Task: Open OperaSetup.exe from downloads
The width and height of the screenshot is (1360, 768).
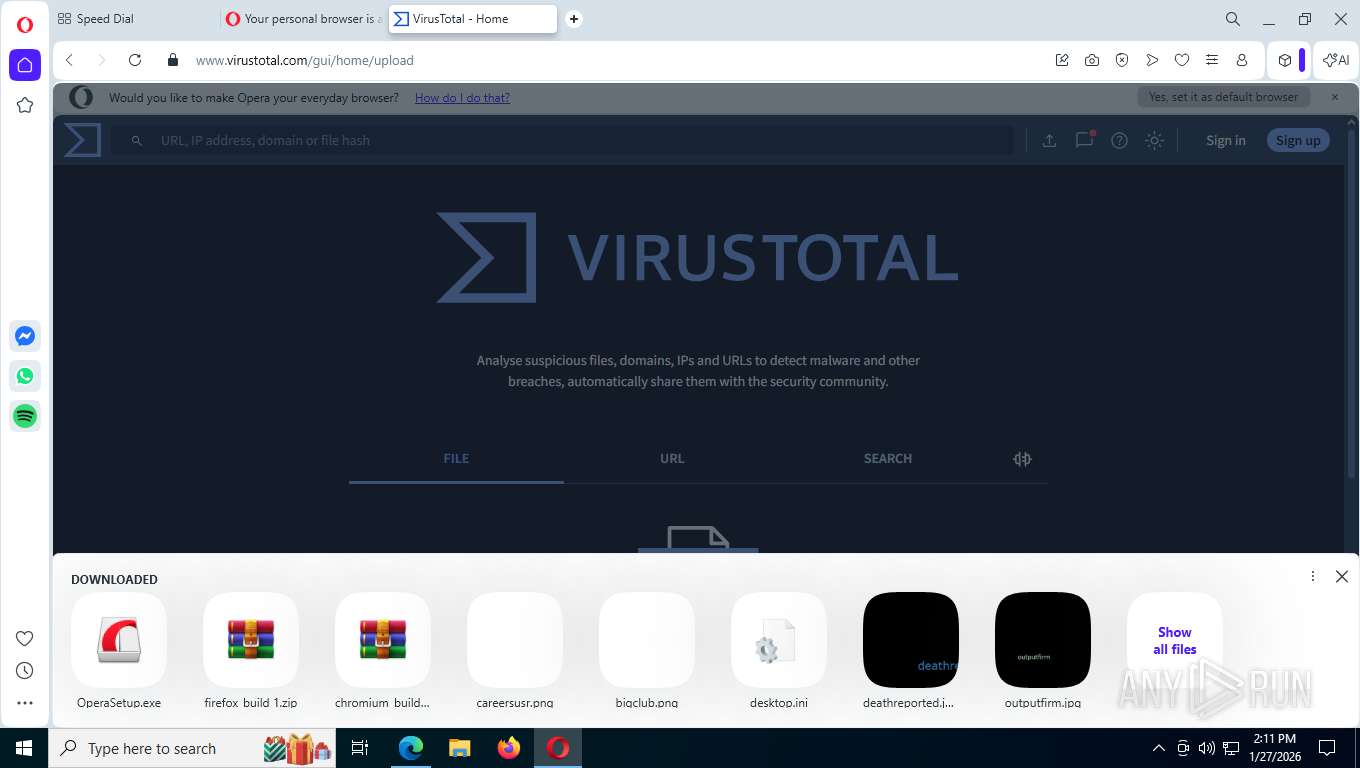Action: coord(119,650)
